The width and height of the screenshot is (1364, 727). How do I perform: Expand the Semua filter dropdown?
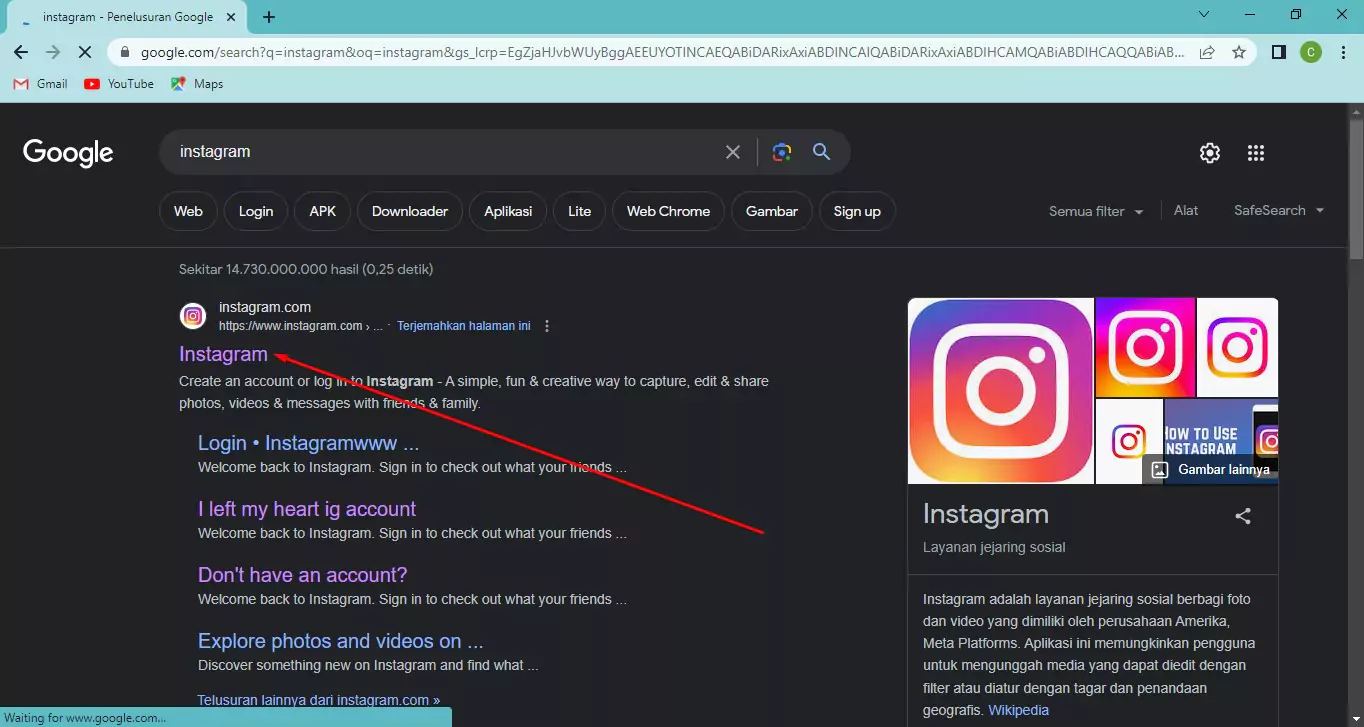pyautogui.click(x=1096, y=211)
